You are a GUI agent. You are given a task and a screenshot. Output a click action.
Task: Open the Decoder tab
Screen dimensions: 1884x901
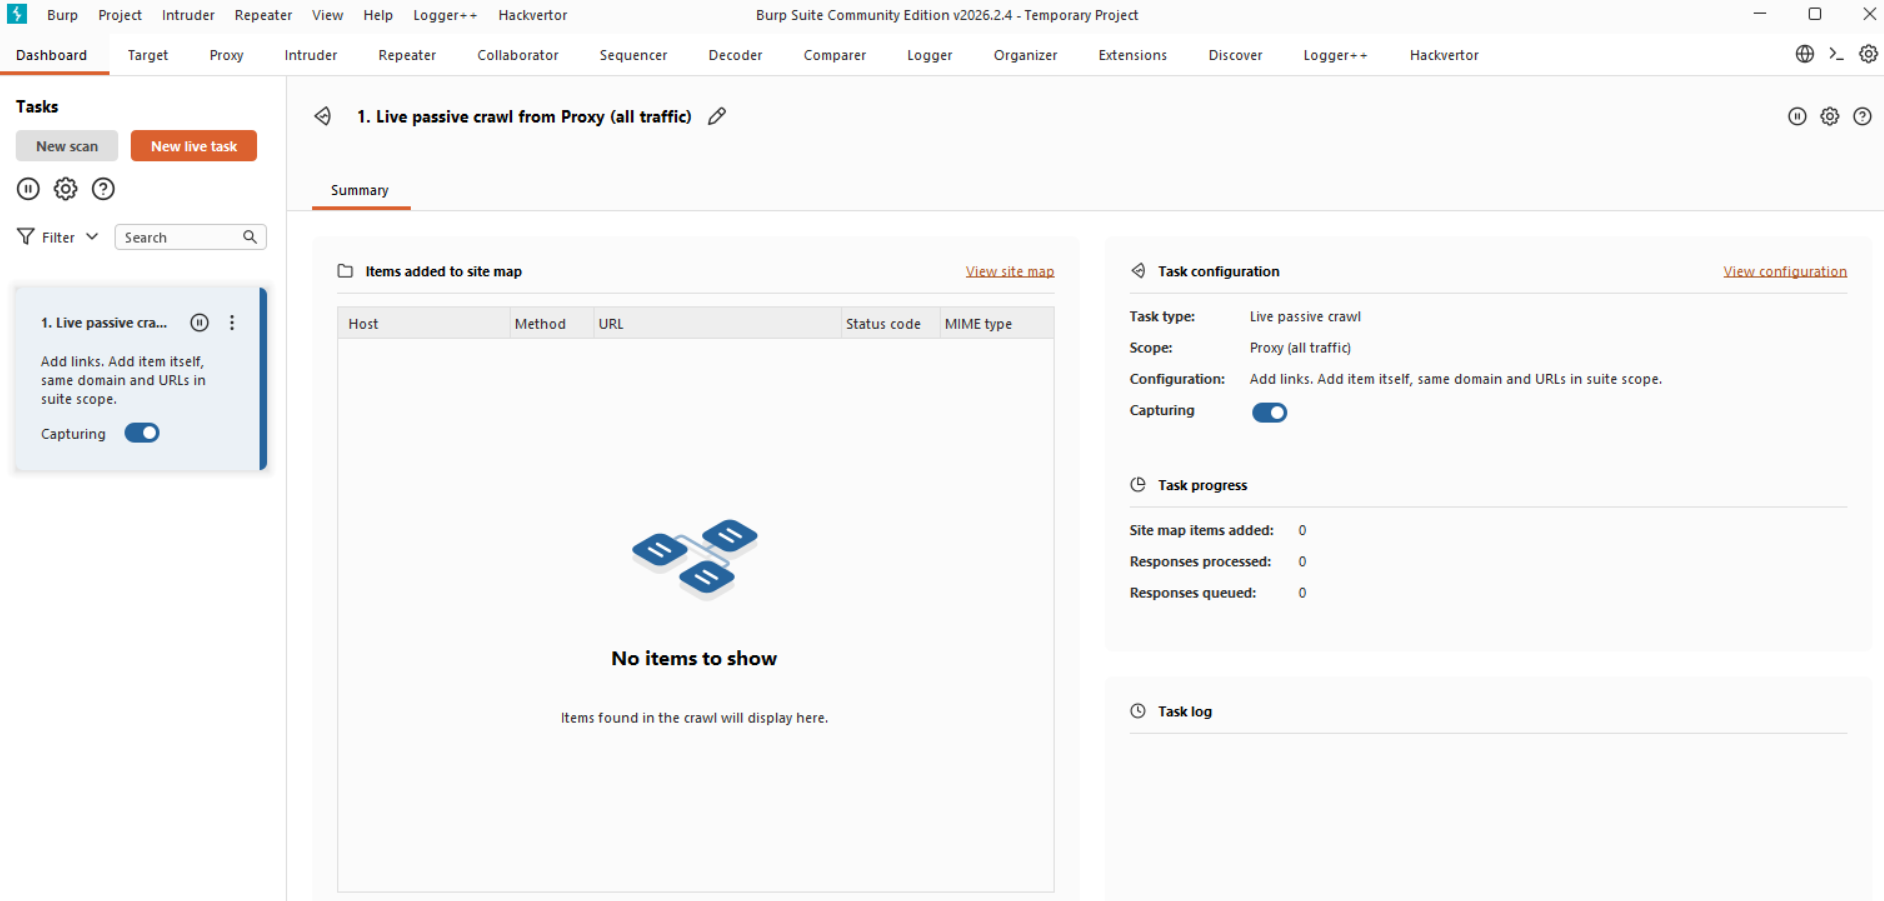click(x=735, y=55)
